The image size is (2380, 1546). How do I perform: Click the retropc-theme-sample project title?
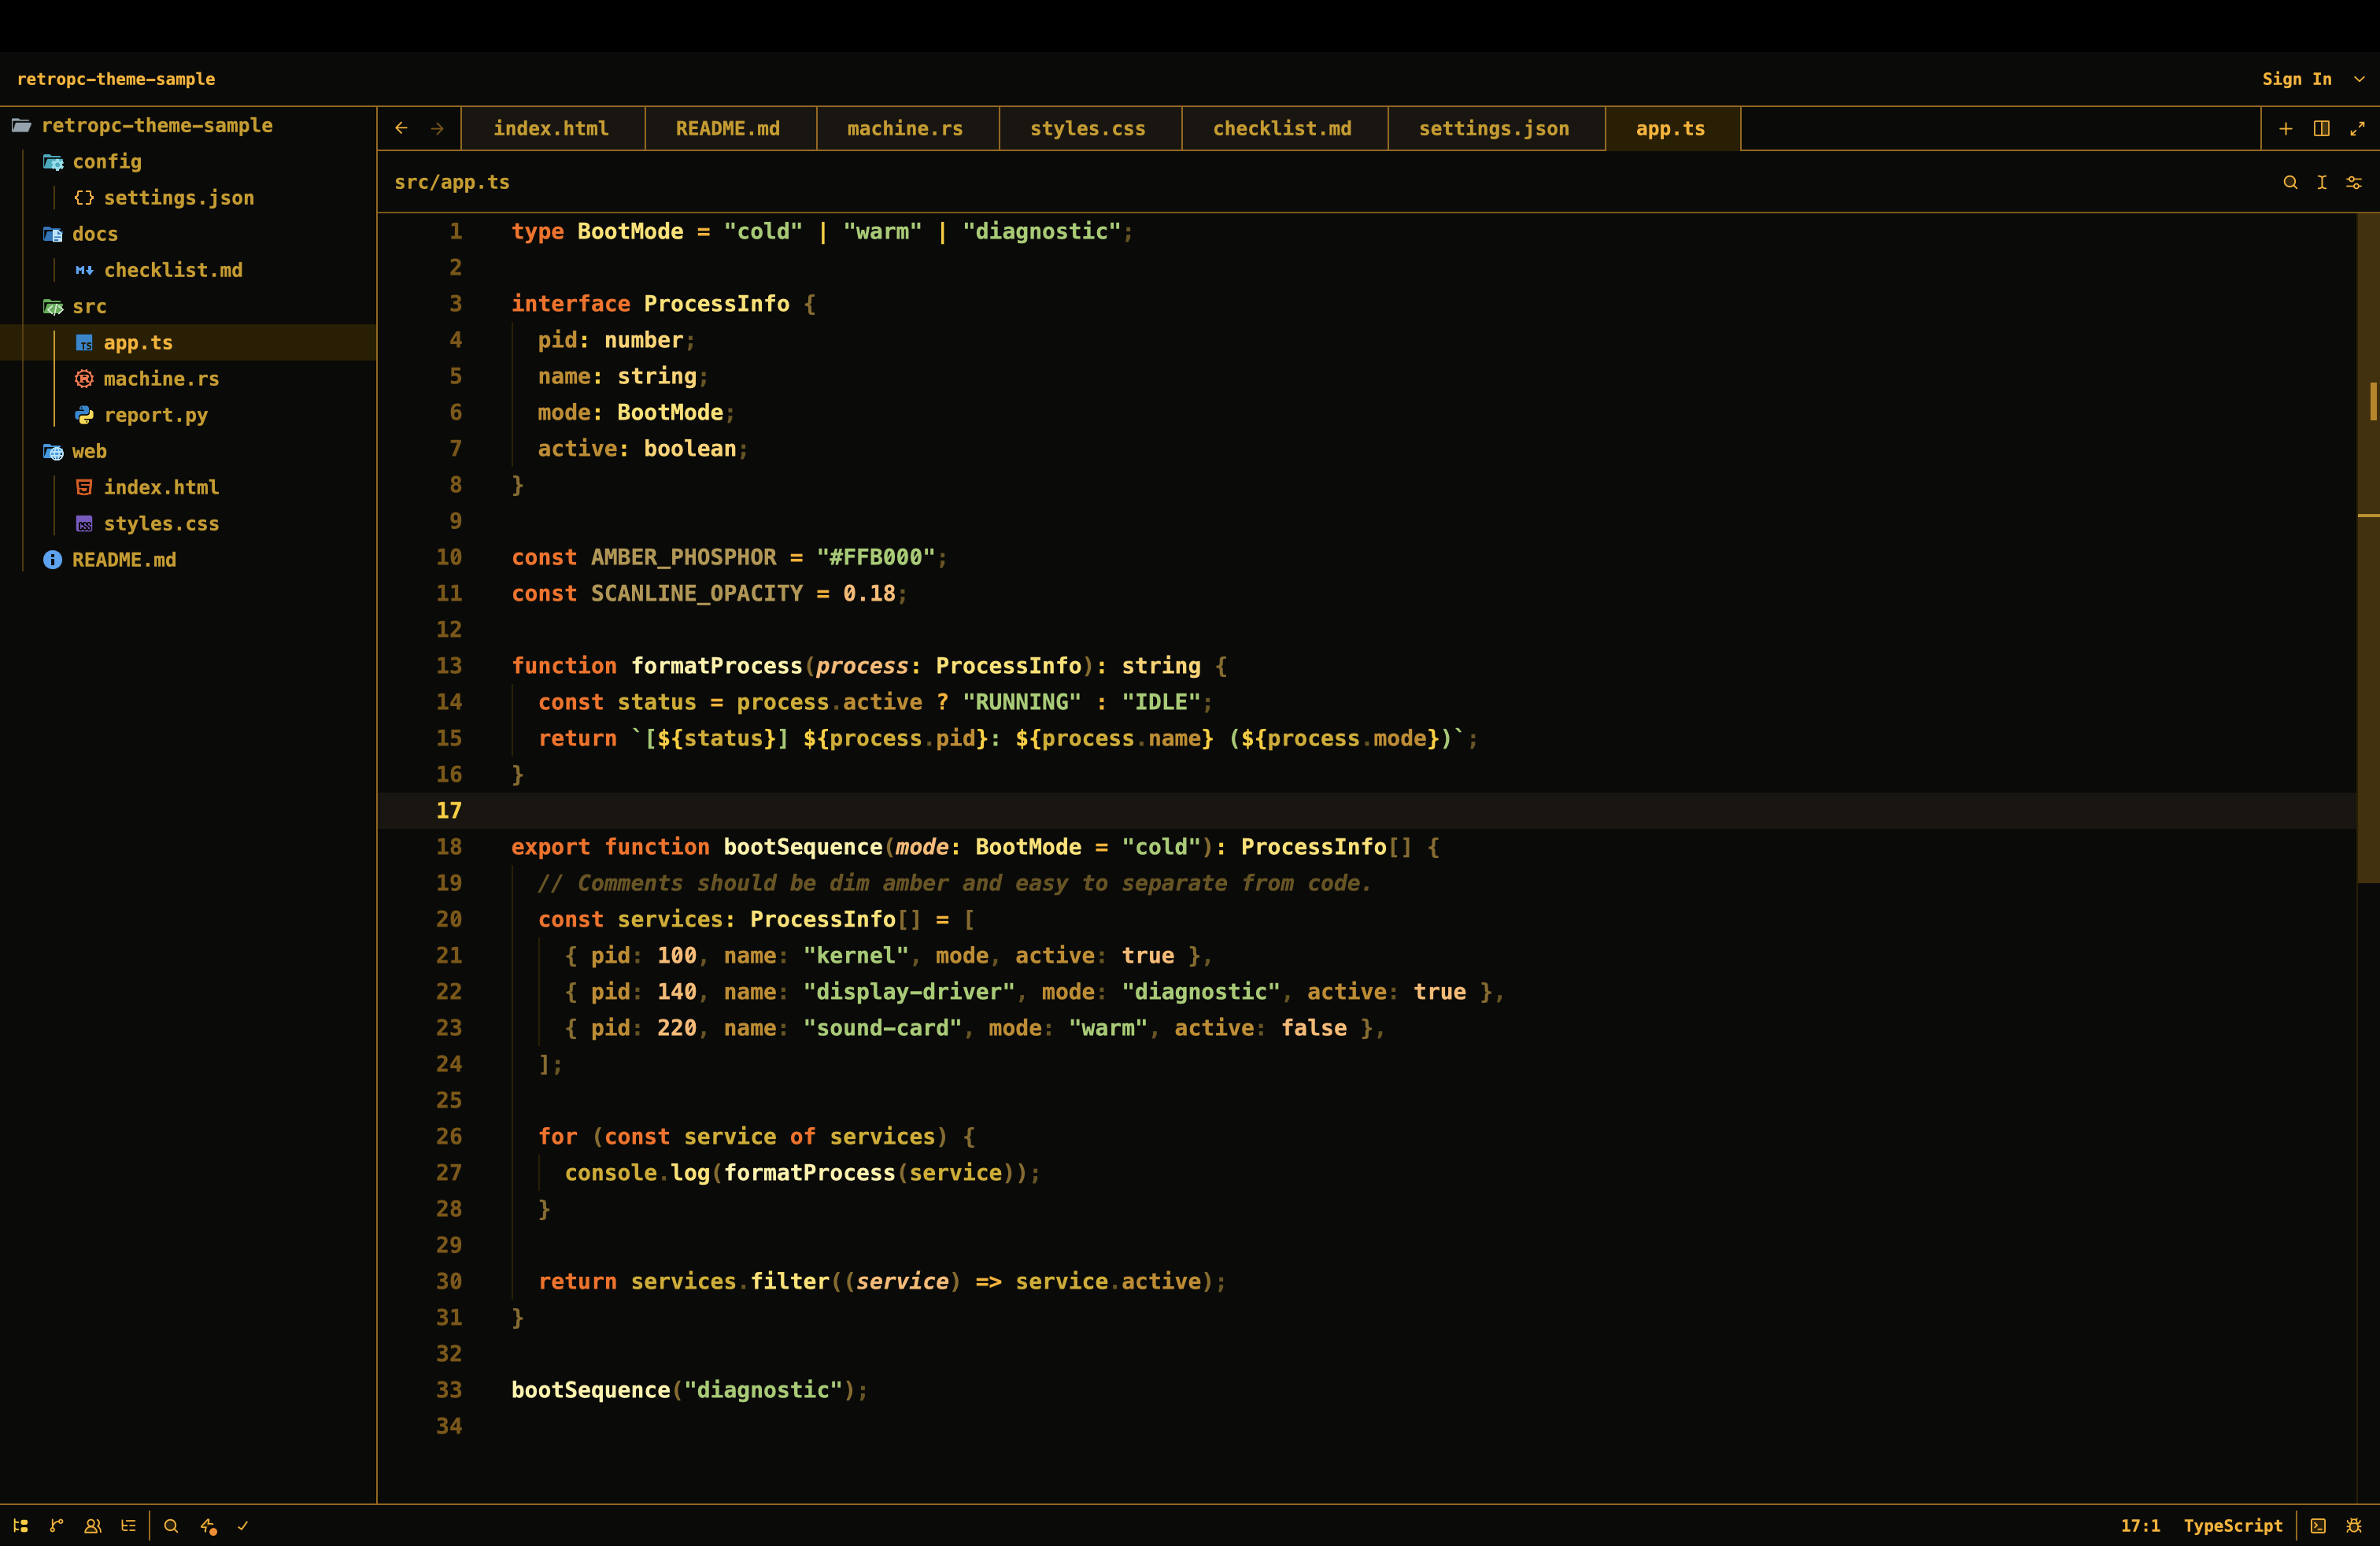coord(116,79)
